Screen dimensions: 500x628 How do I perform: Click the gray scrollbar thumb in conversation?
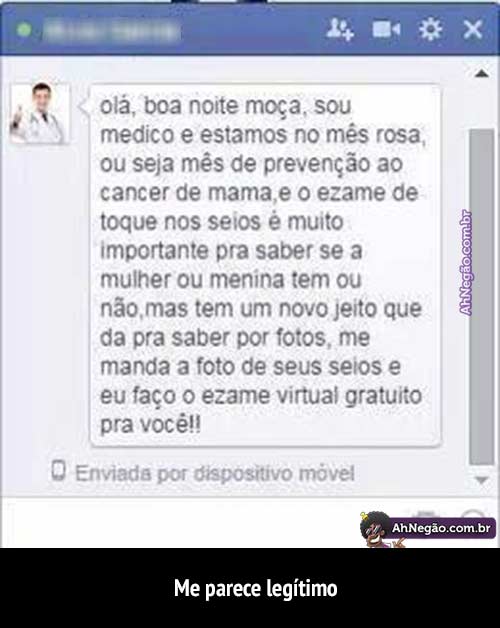[x=482, y=297]
